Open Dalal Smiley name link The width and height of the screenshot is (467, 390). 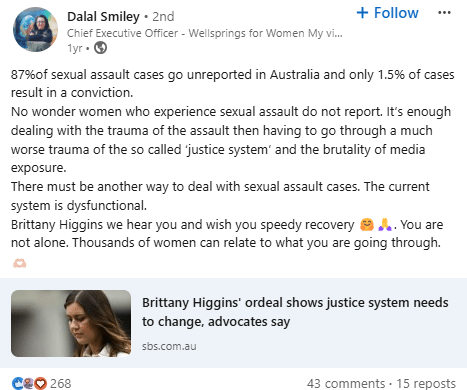pyautogui.click(x=103, y=17)
